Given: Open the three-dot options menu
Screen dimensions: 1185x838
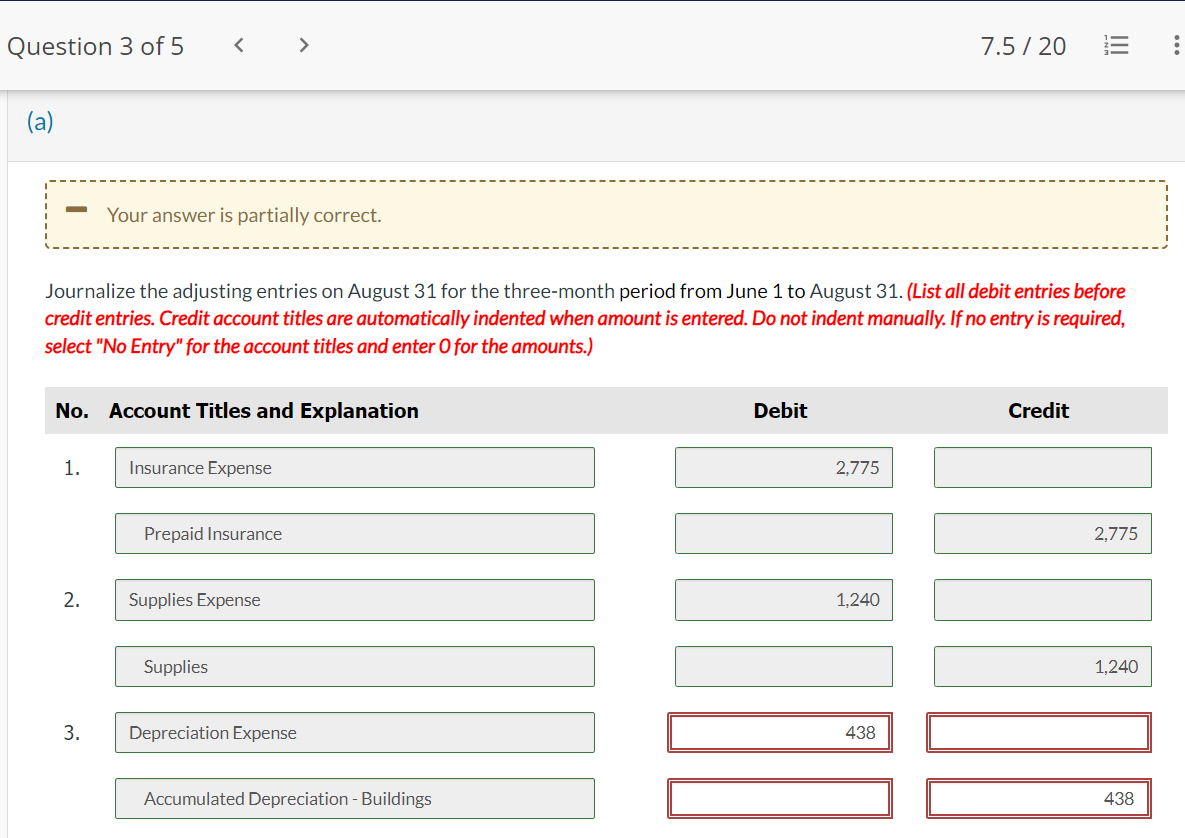Looking at the screenshot, I should pyautogui.click(x=1174, y=45).
